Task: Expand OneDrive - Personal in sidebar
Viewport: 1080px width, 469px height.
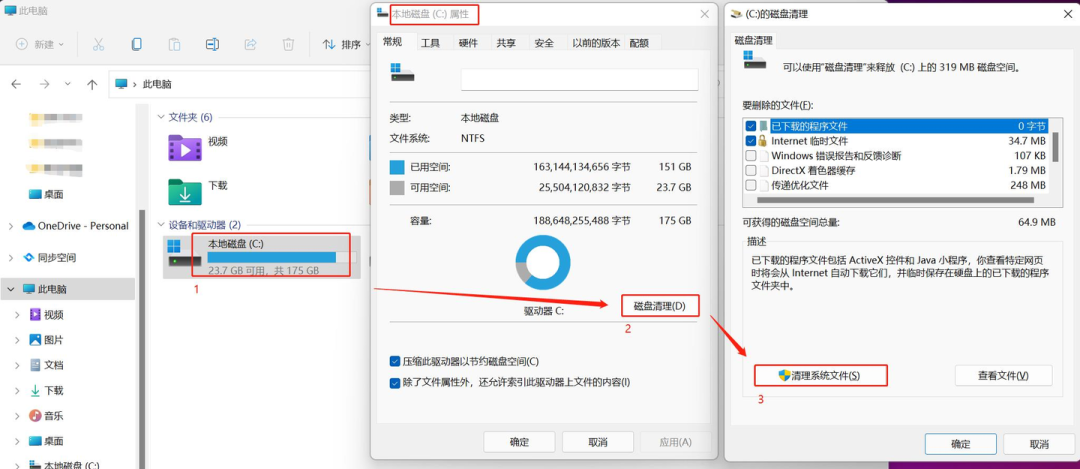Action: [x=11, y=226]
